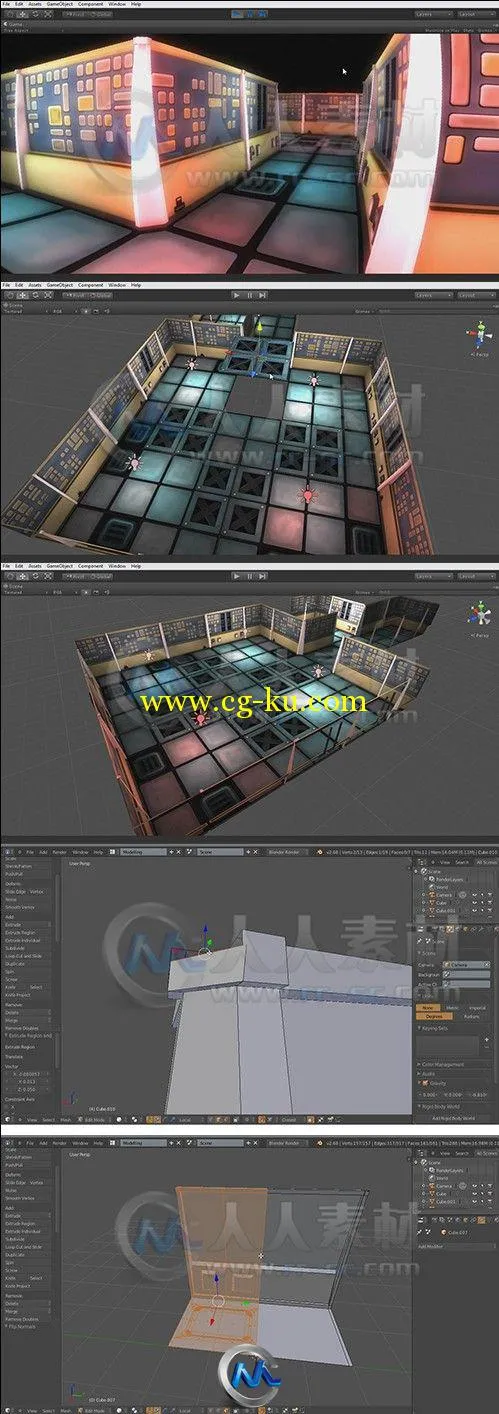
Task: Click Vector X value in upper Blender
Action: point(28,1073)
